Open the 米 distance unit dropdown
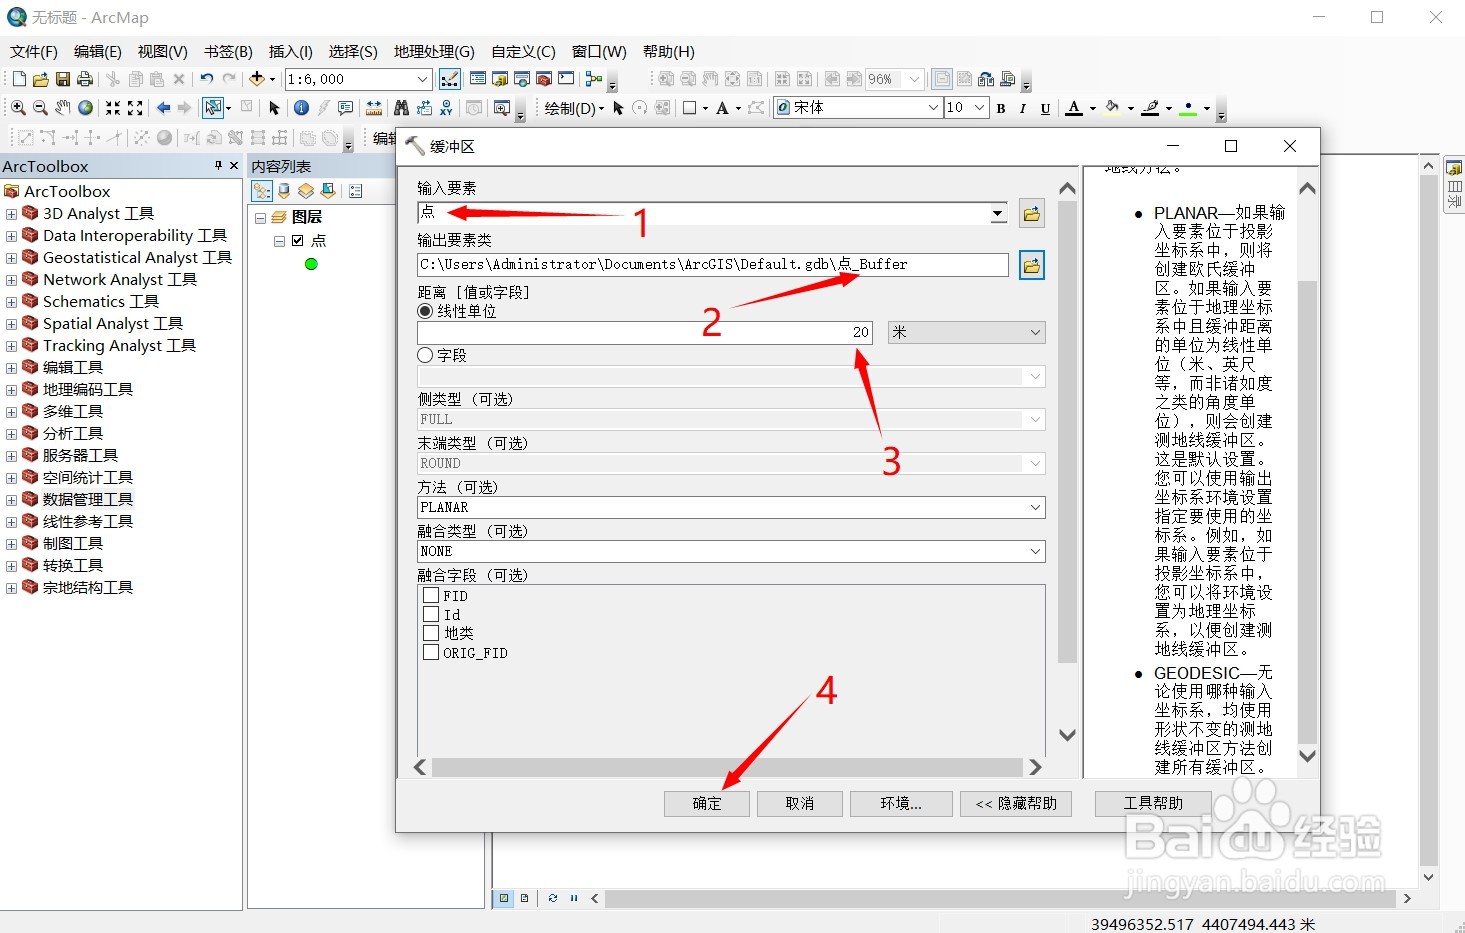 pos(966,332)
